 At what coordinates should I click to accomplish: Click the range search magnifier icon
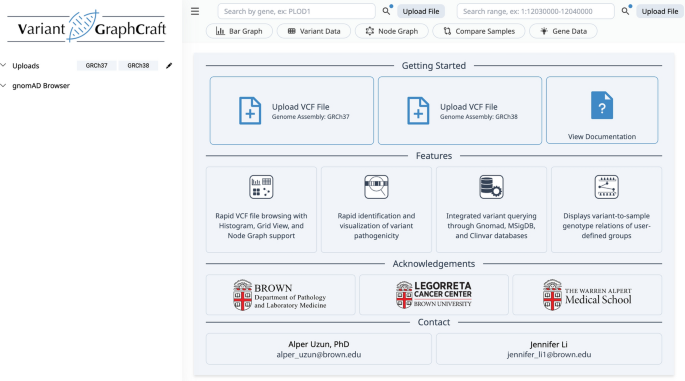tap(626, 11)
